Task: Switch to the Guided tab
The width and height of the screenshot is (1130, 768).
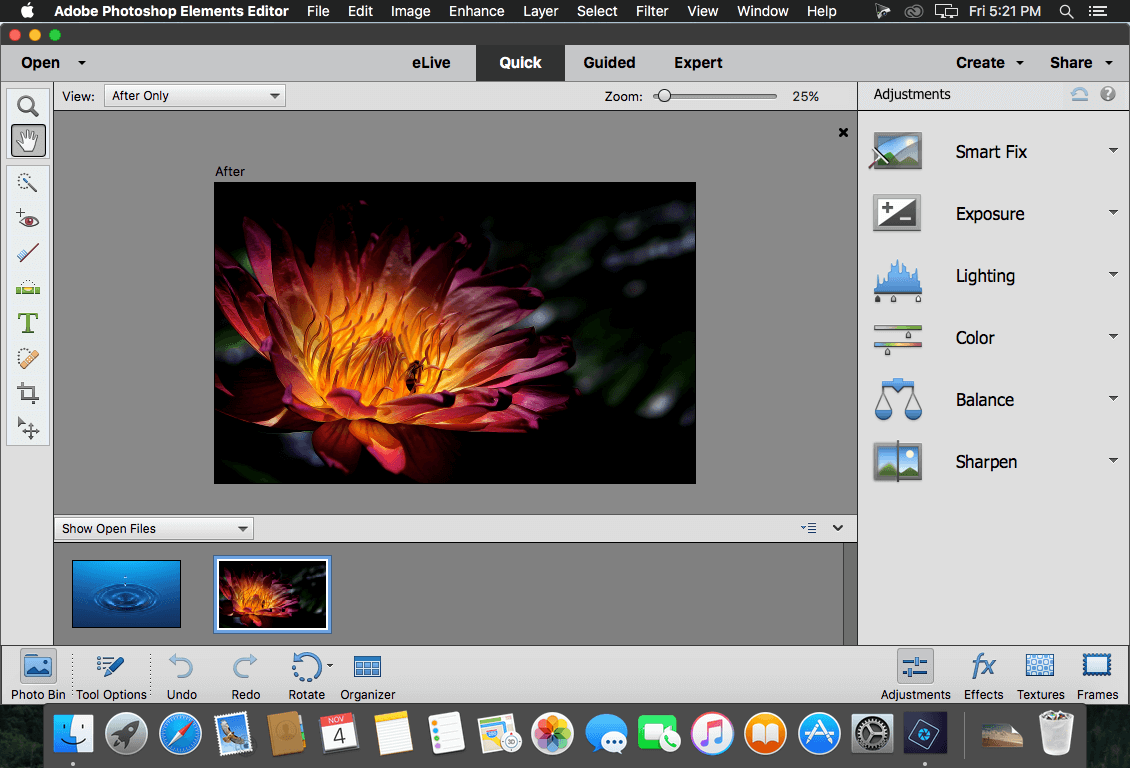Action: (609, 63)
